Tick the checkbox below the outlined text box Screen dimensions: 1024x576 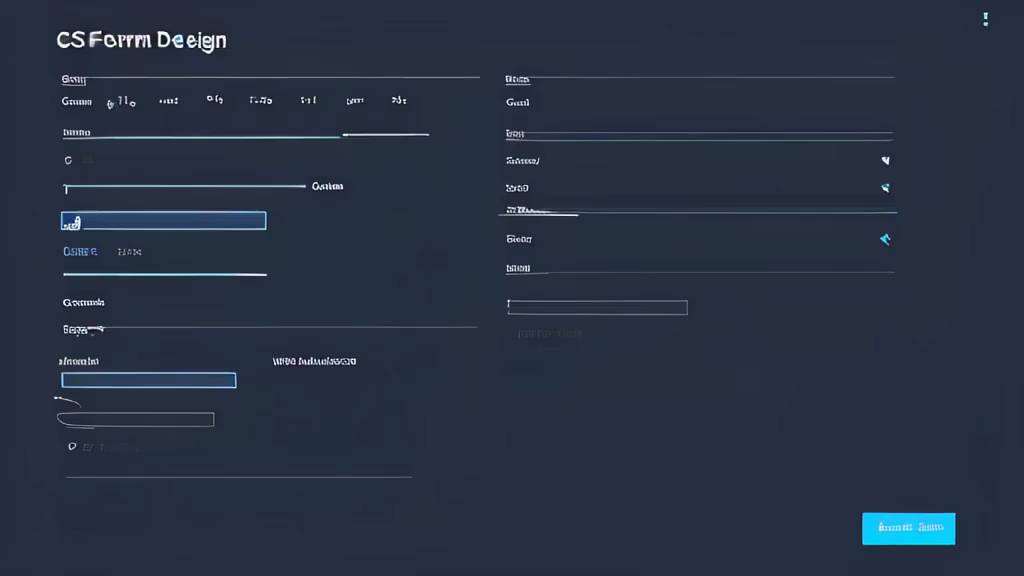(x=72, y=447)
